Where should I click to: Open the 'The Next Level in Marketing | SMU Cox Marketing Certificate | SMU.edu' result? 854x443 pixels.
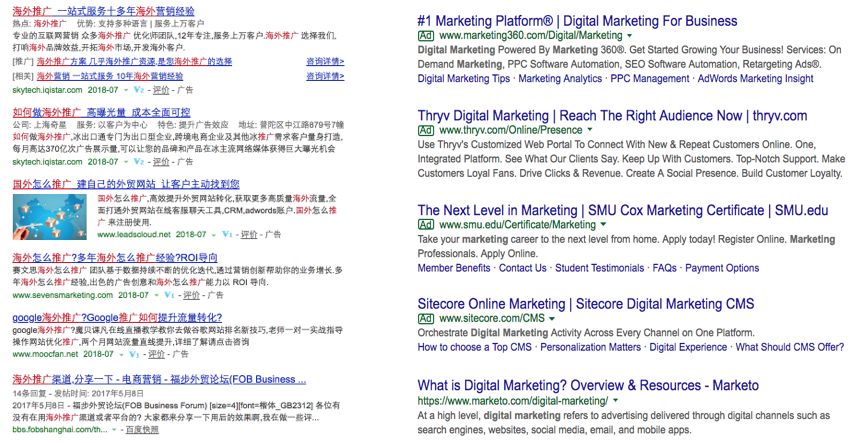click(623, 210)
